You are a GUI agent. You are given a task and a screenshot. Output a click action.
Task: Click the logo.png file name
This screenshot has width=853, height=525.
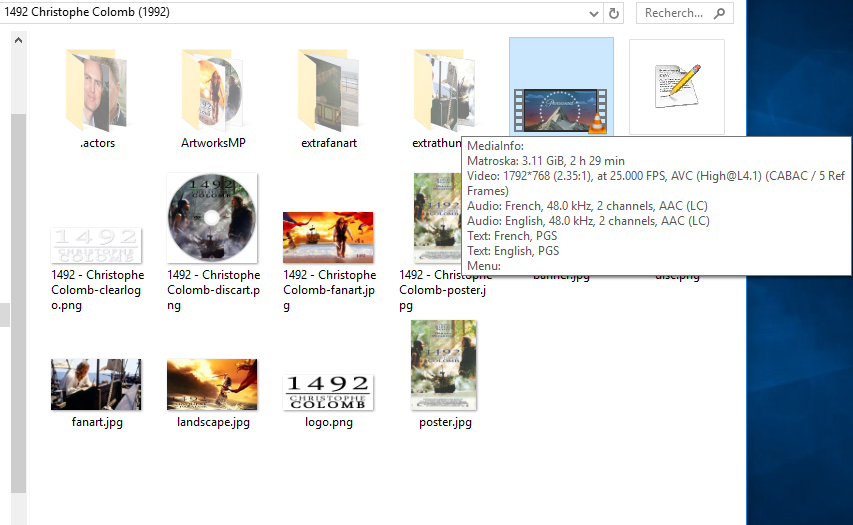(x=329, y=422)
